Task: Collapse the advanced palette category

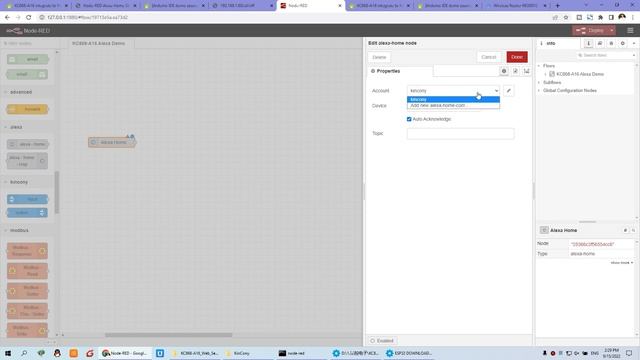Action: (21, 92)
